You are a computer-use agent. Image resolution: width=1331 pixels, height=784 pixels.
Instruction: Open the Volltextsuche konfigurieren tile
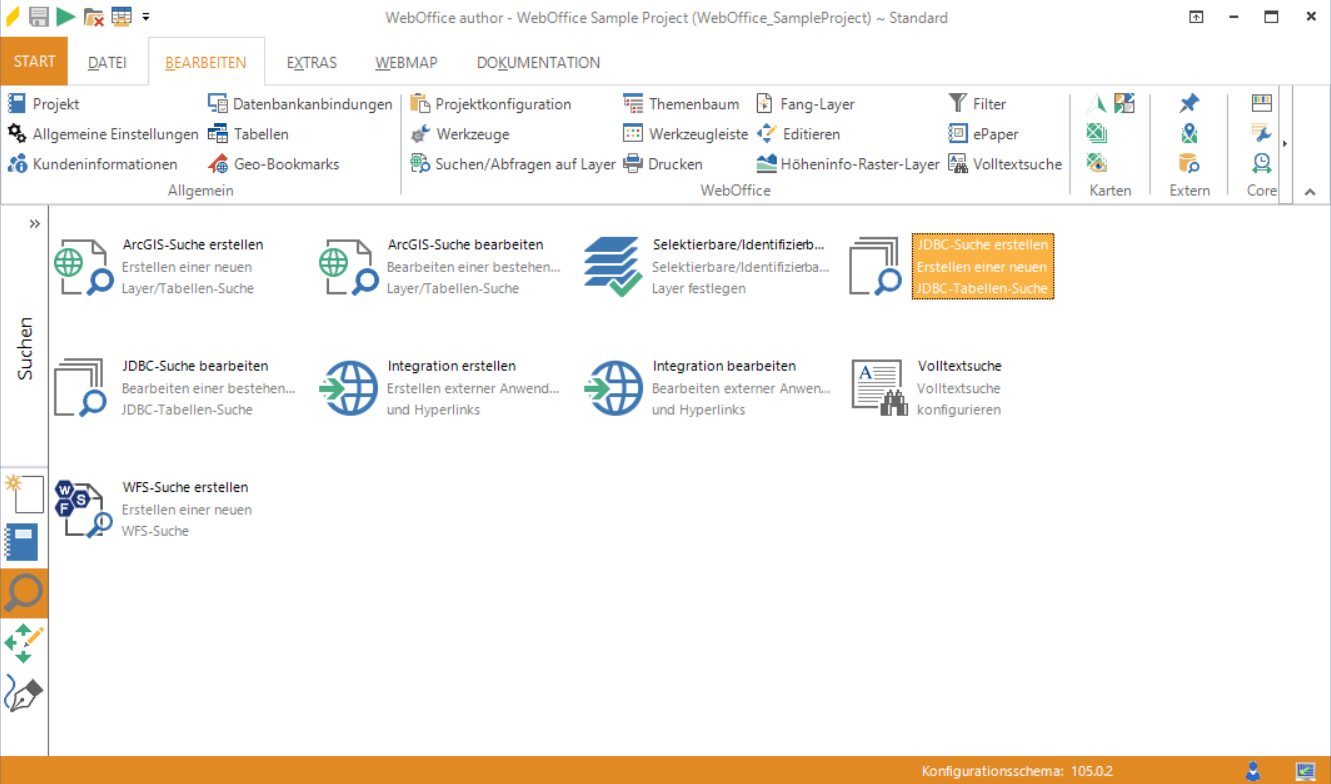pyautogui.click(x=927, y=387)
